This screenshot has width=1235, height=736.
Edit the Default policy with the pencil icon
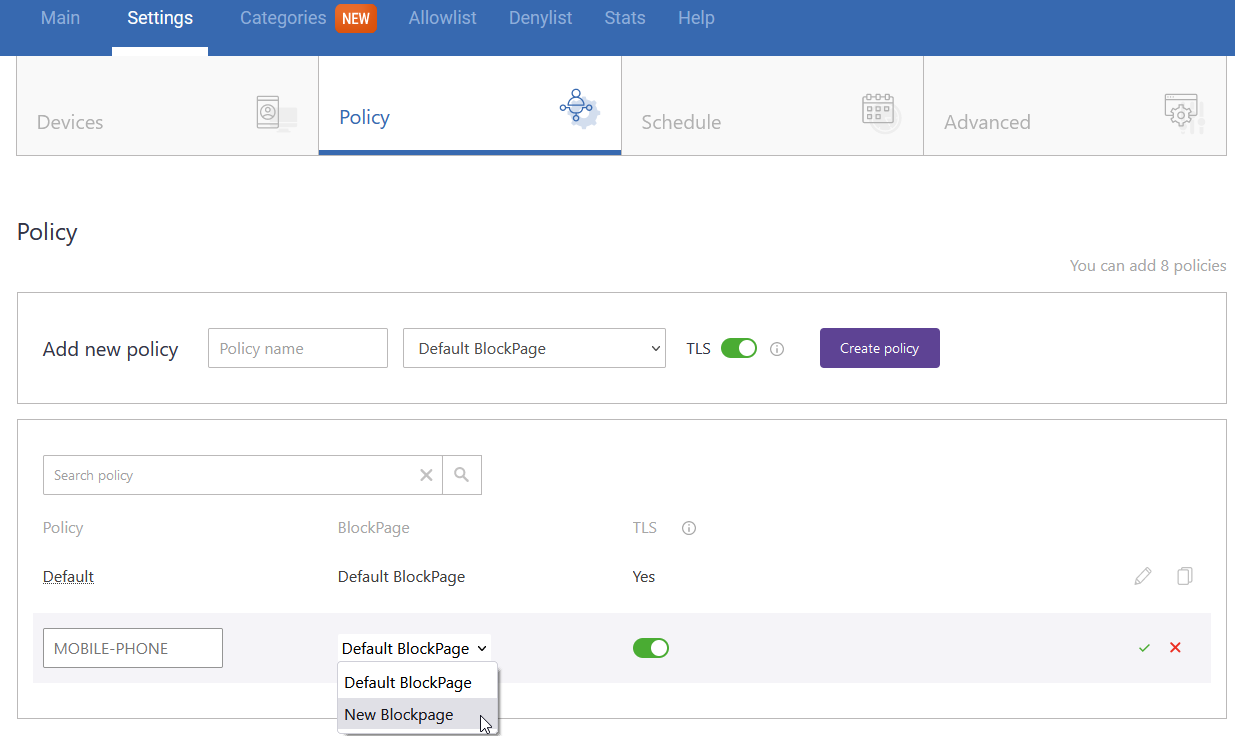1142,576
